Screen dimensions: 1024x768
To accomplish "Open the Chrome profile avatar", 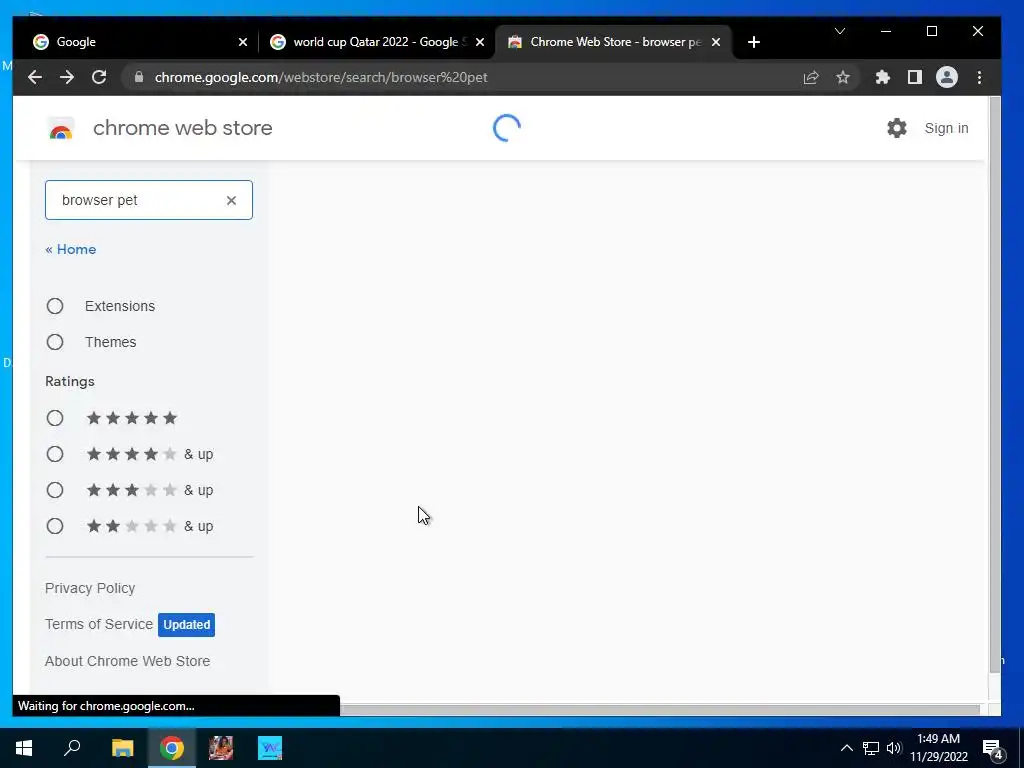I will [x=946, y=77].
